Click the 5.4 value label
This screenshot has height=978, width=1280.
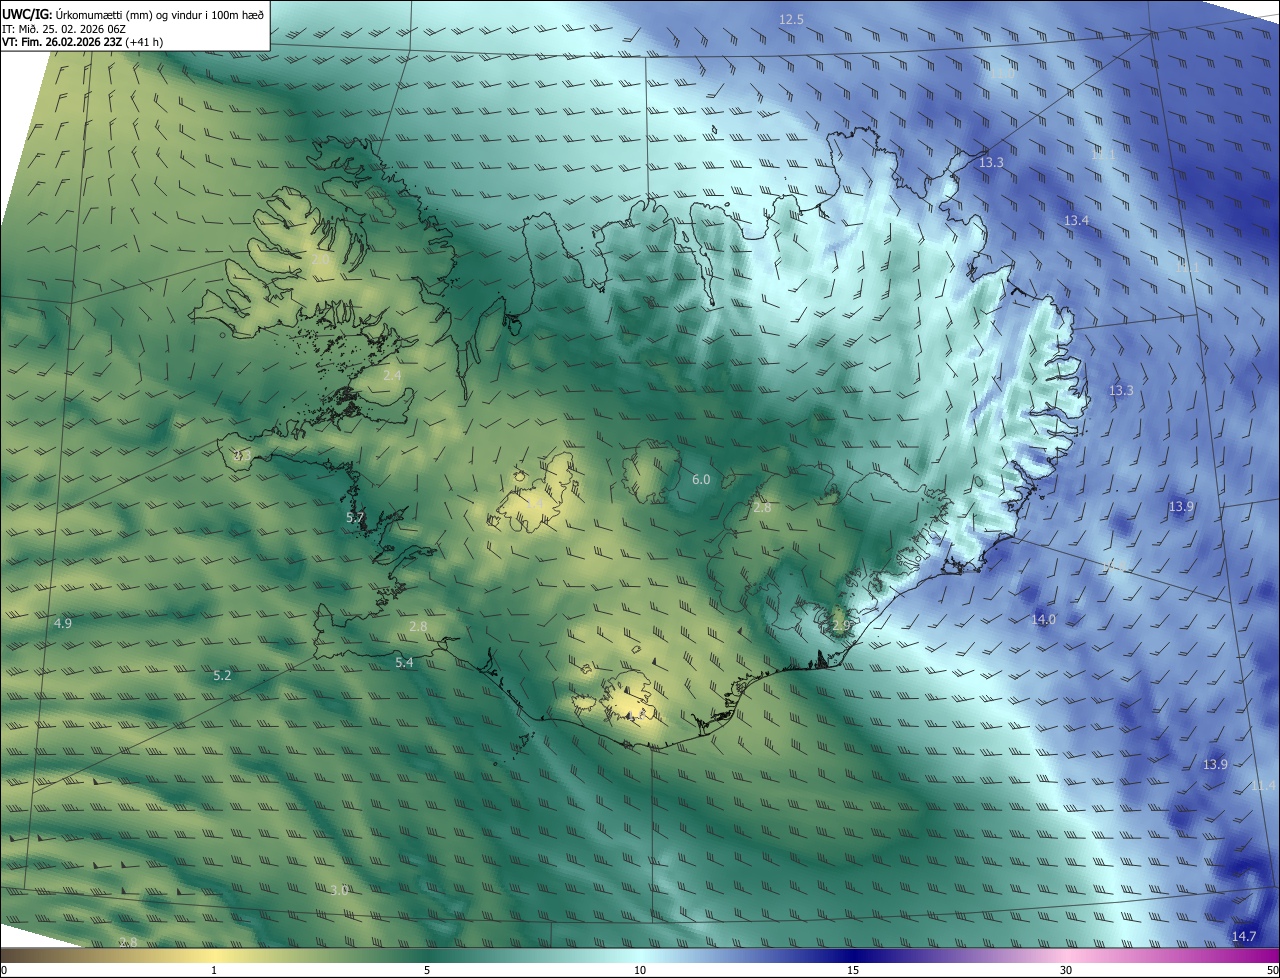click(x=404, y=662)
